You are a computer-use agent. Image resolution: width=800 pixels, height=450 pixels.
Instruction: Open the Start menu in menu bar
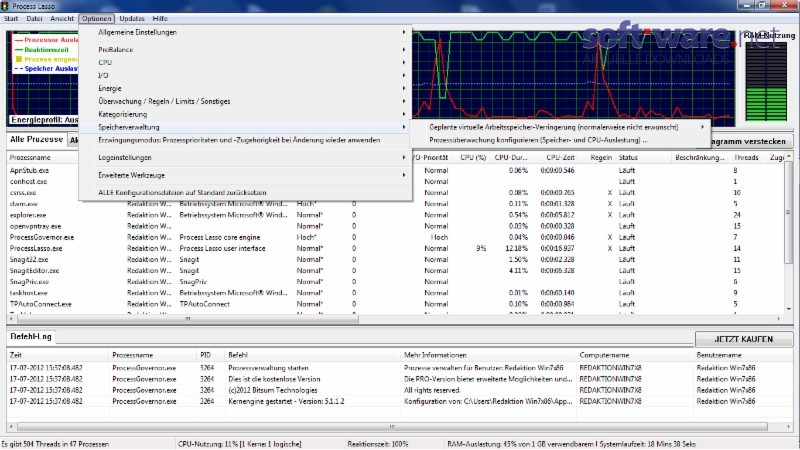pos(11,18)
